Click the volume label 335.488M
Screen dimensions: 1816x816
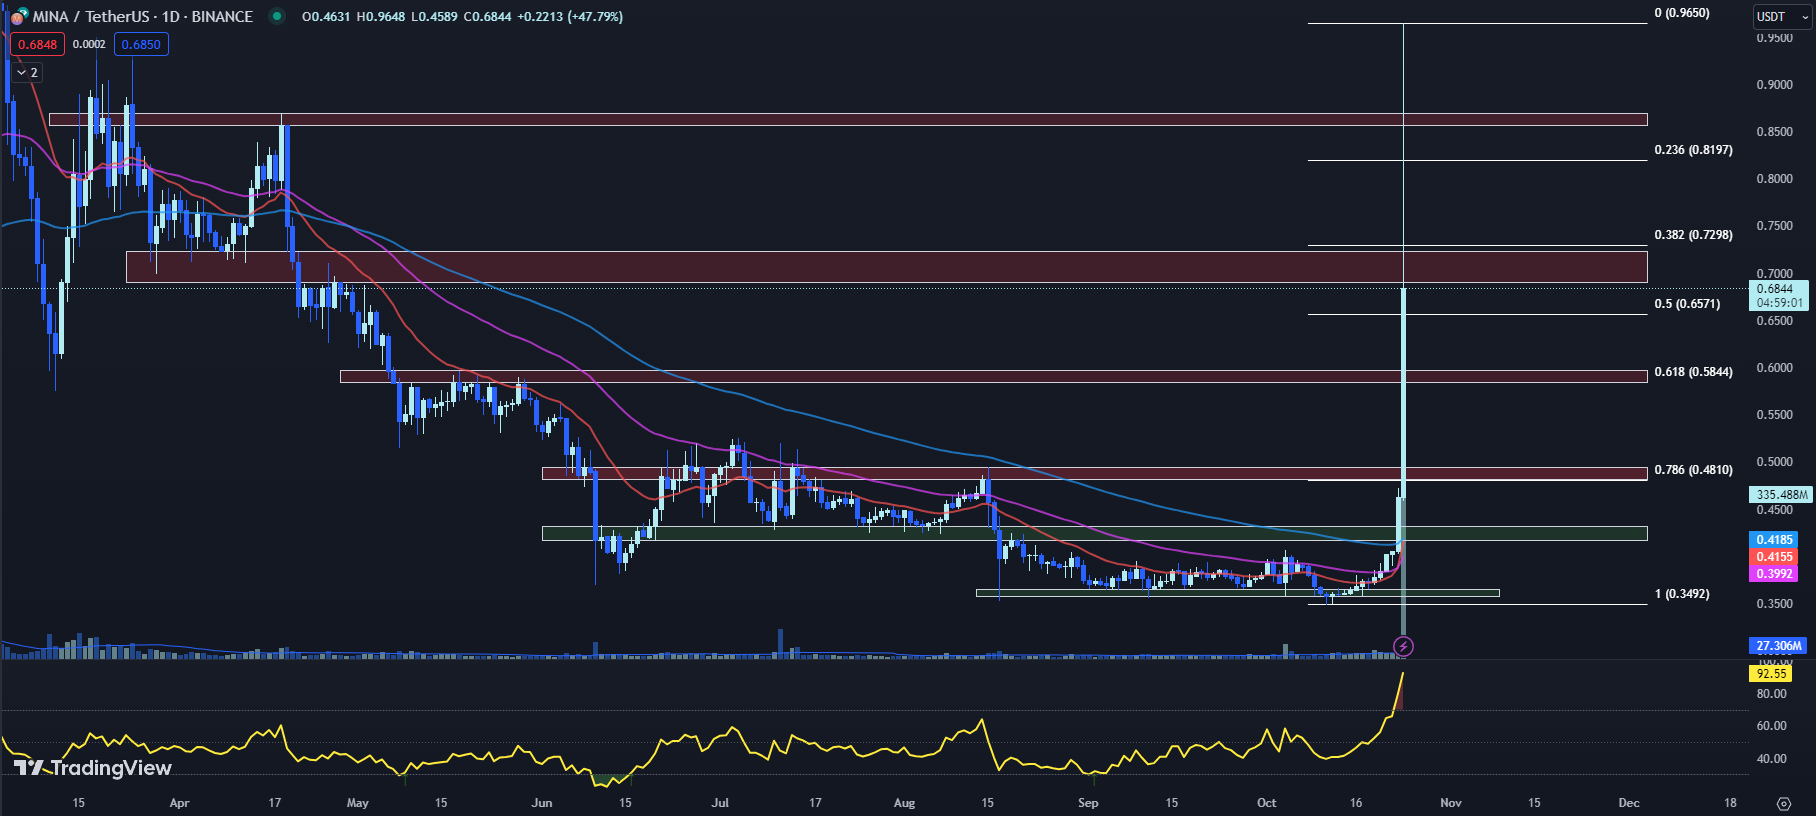1781,495
